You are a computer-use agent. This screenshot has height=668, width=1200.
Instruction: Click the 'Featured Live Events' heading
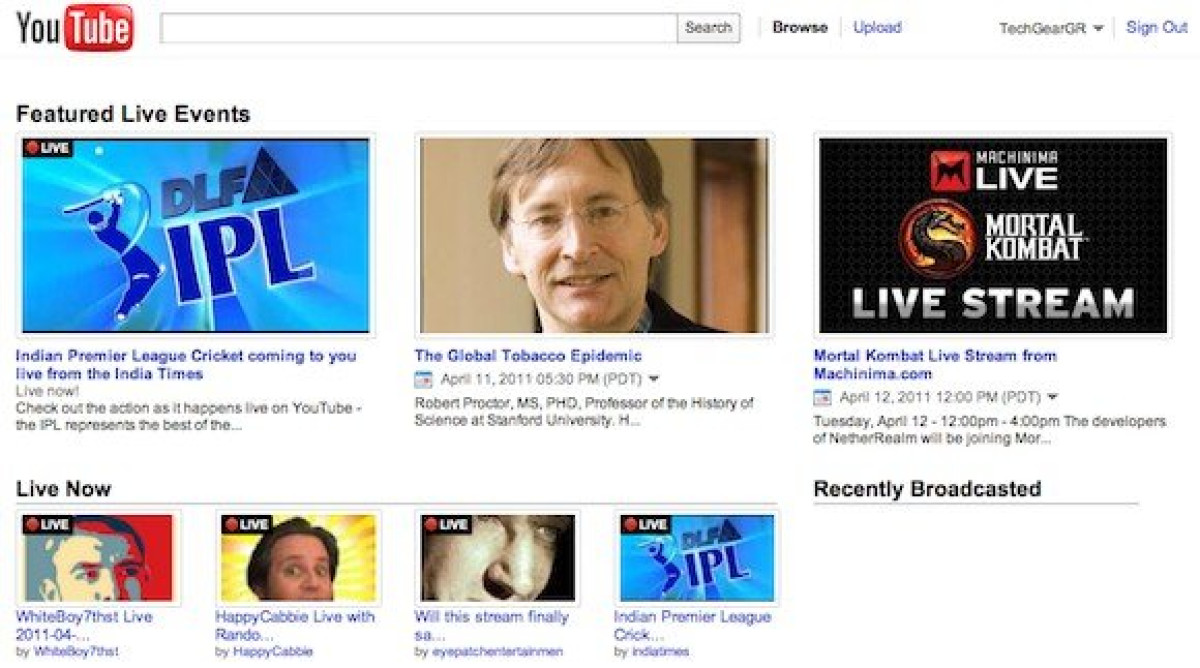(133, 114)
